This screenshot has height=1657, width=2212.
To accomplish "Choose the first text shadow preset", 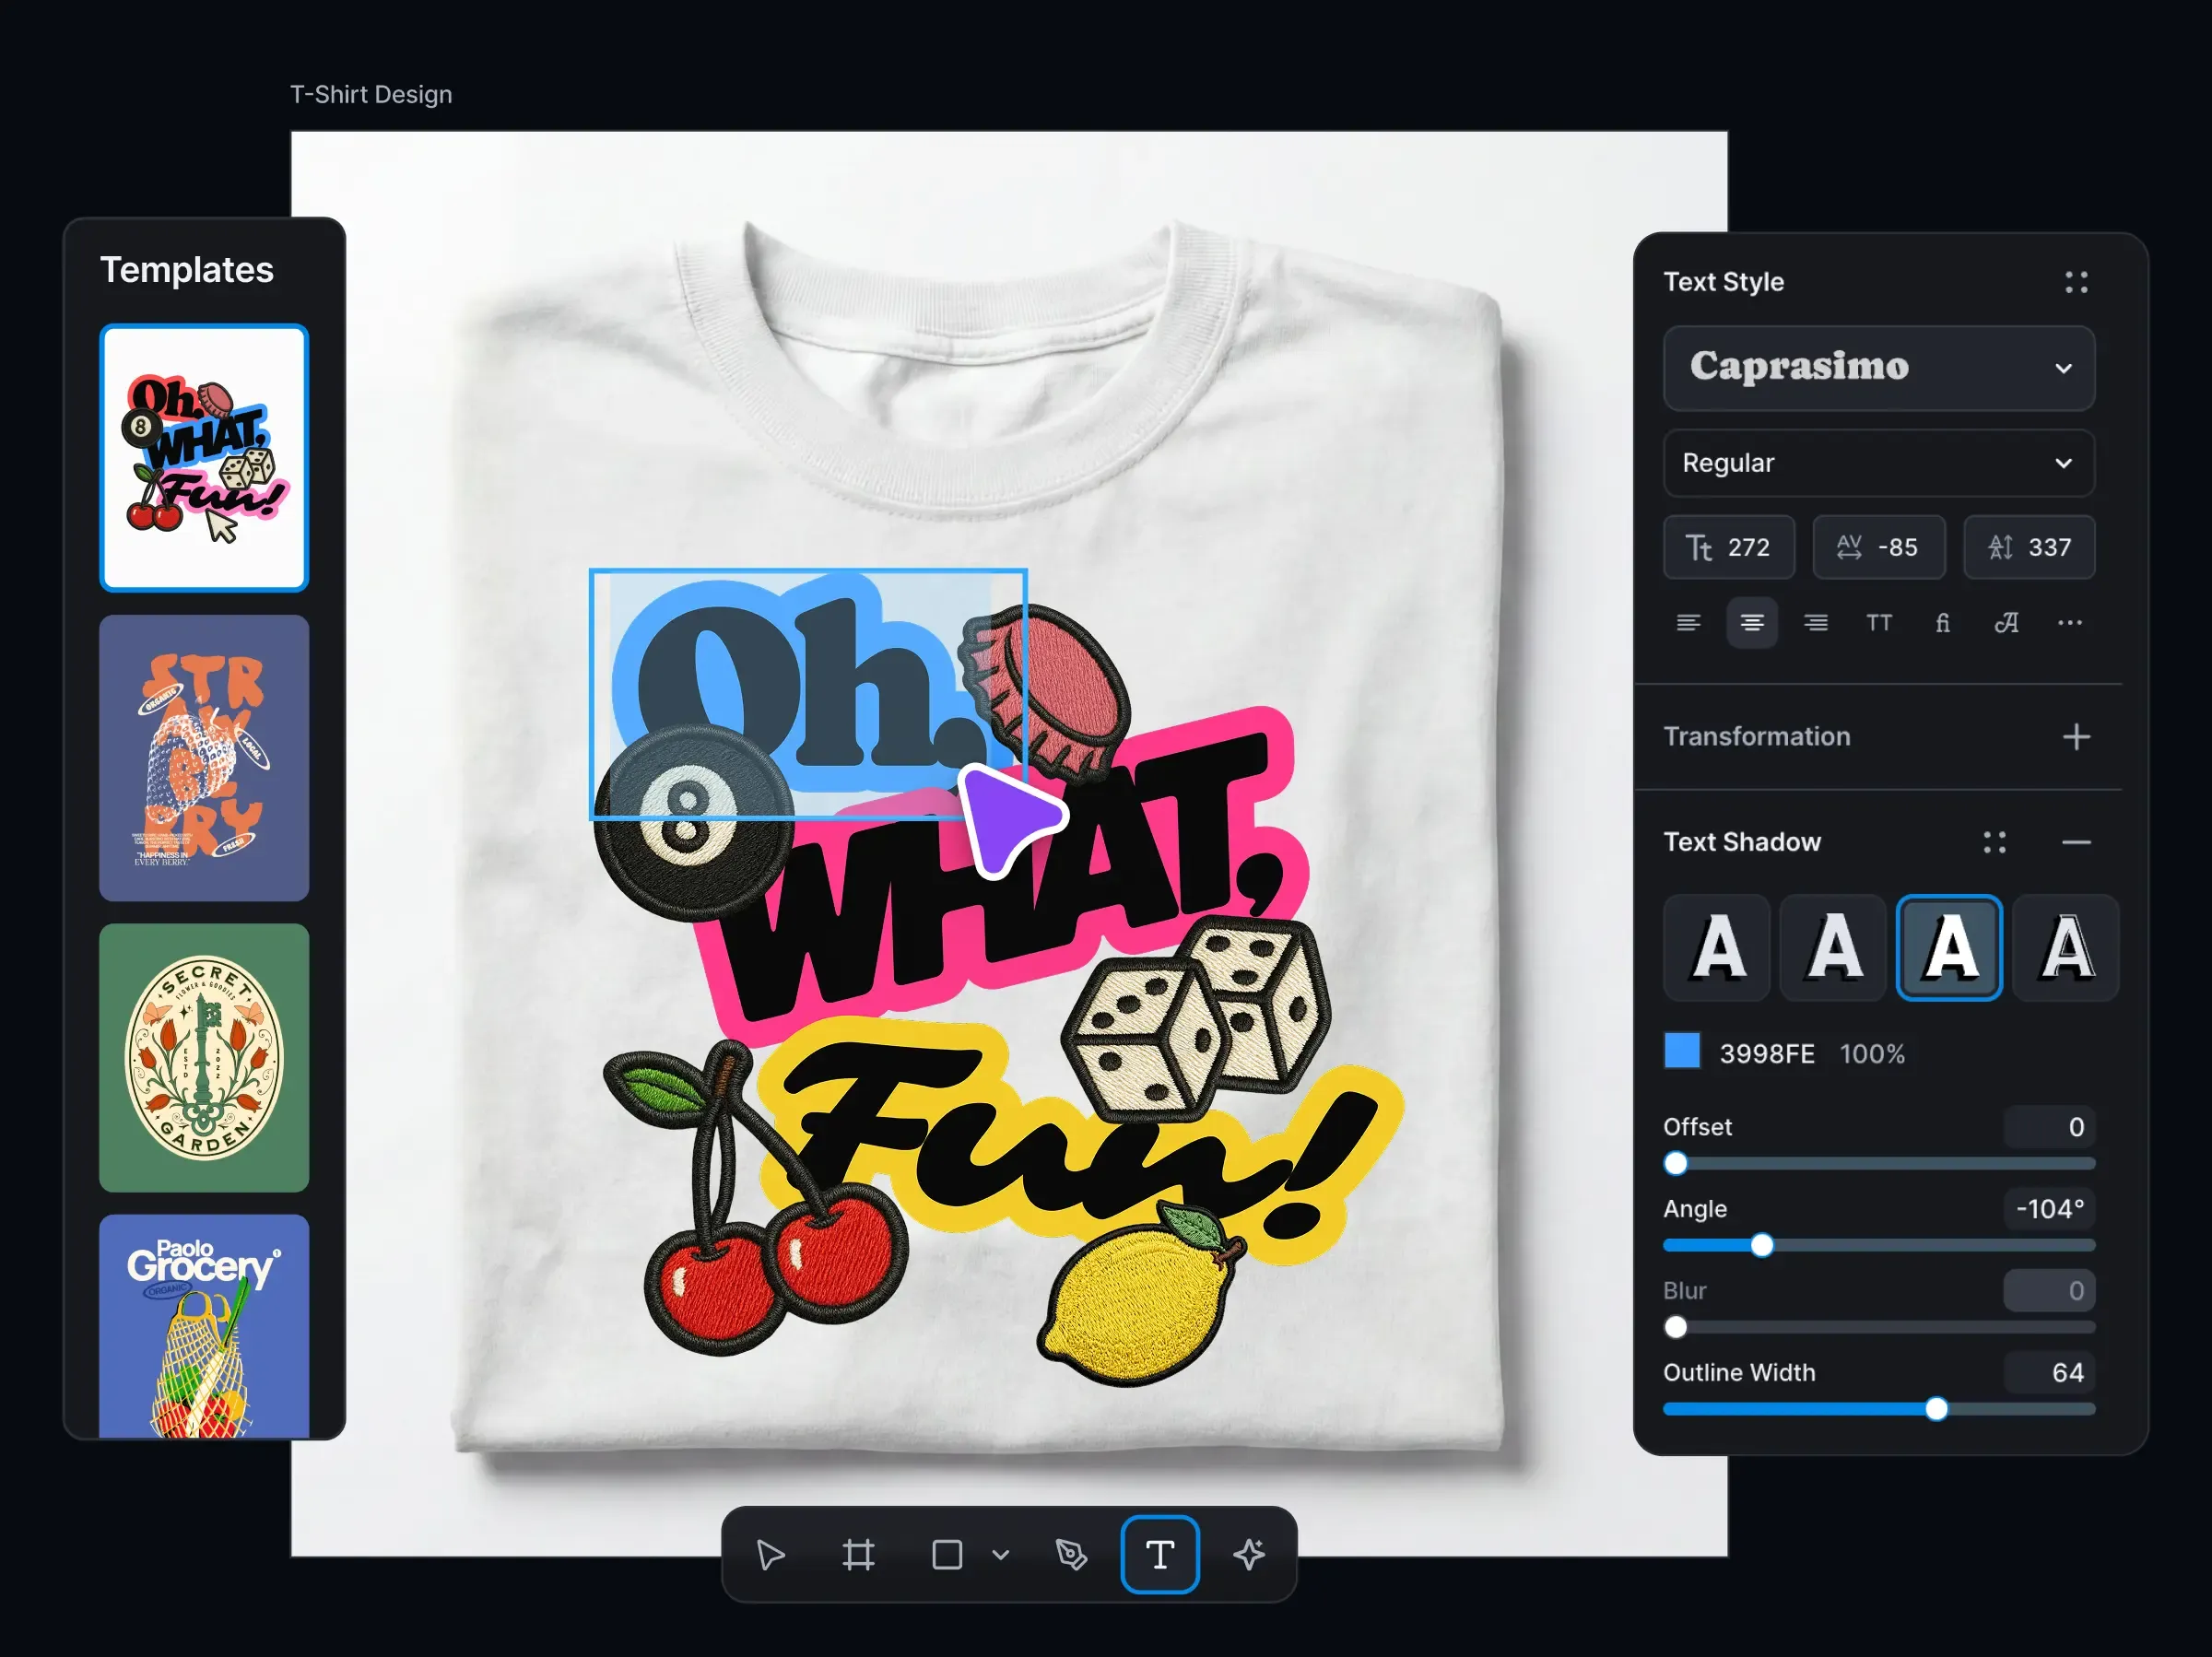I will (1717, 948).
